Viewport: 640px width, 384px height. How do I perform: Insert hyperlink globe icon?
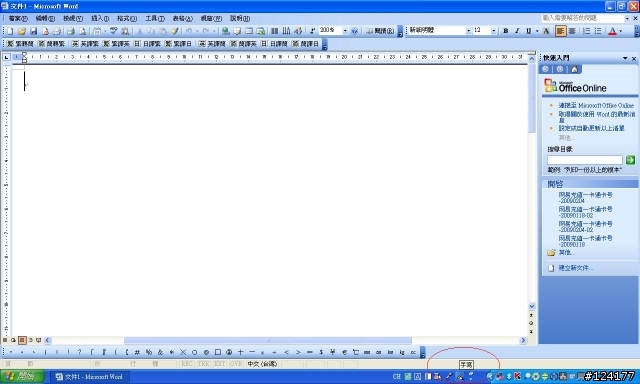(225, 31)
